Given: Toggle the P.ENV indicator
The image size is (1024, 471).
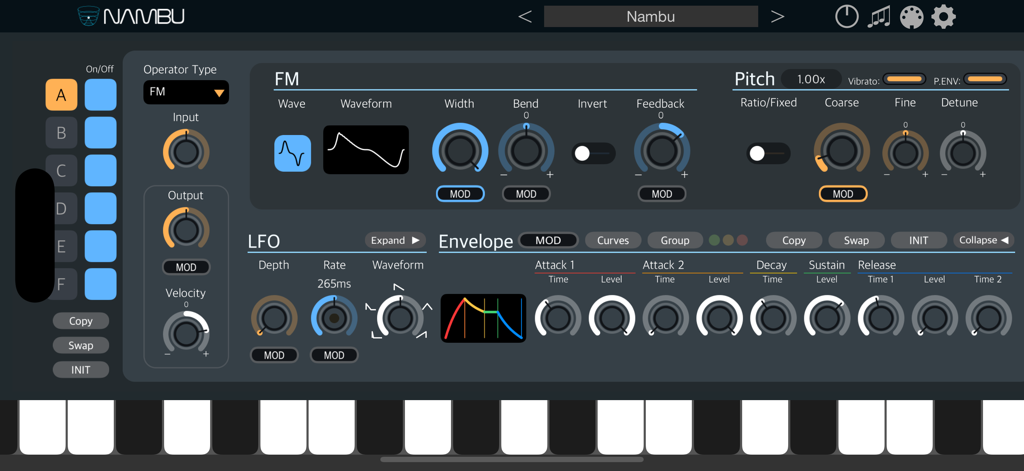Looking at the screenshot, I should click(x=985, y=80).
